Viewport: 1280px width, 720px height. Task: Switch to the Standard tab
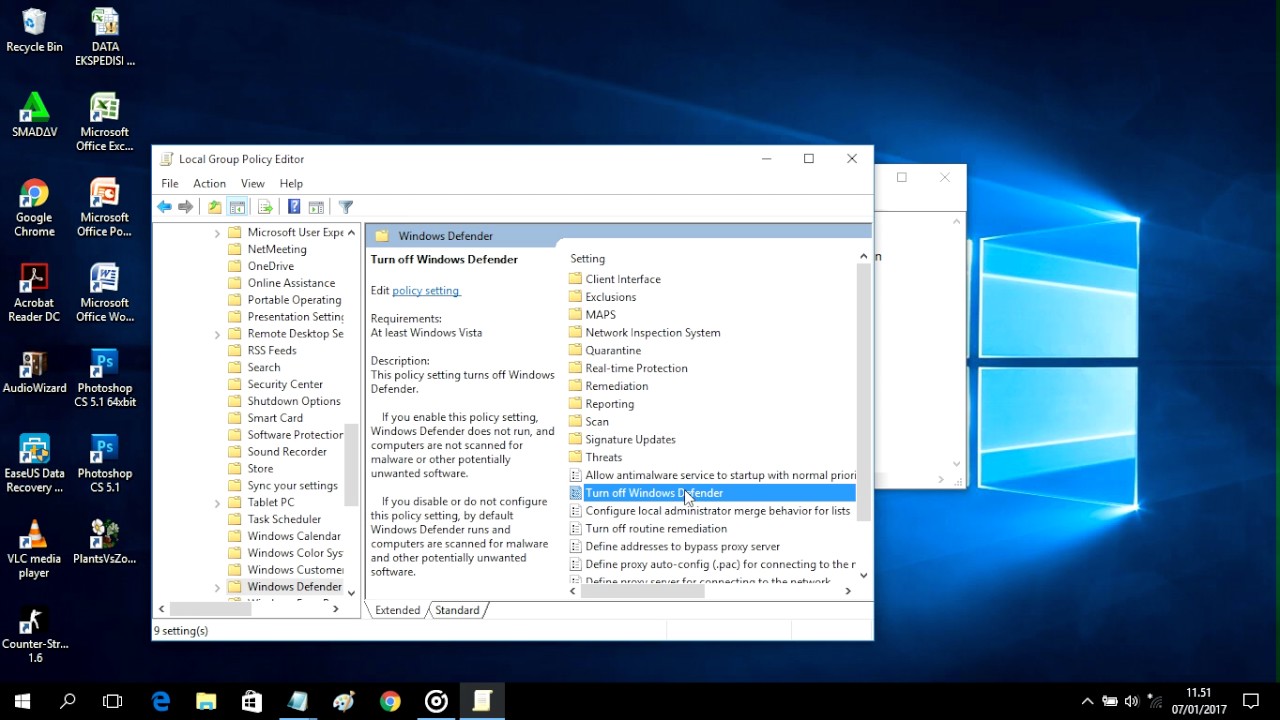point(457,610)
